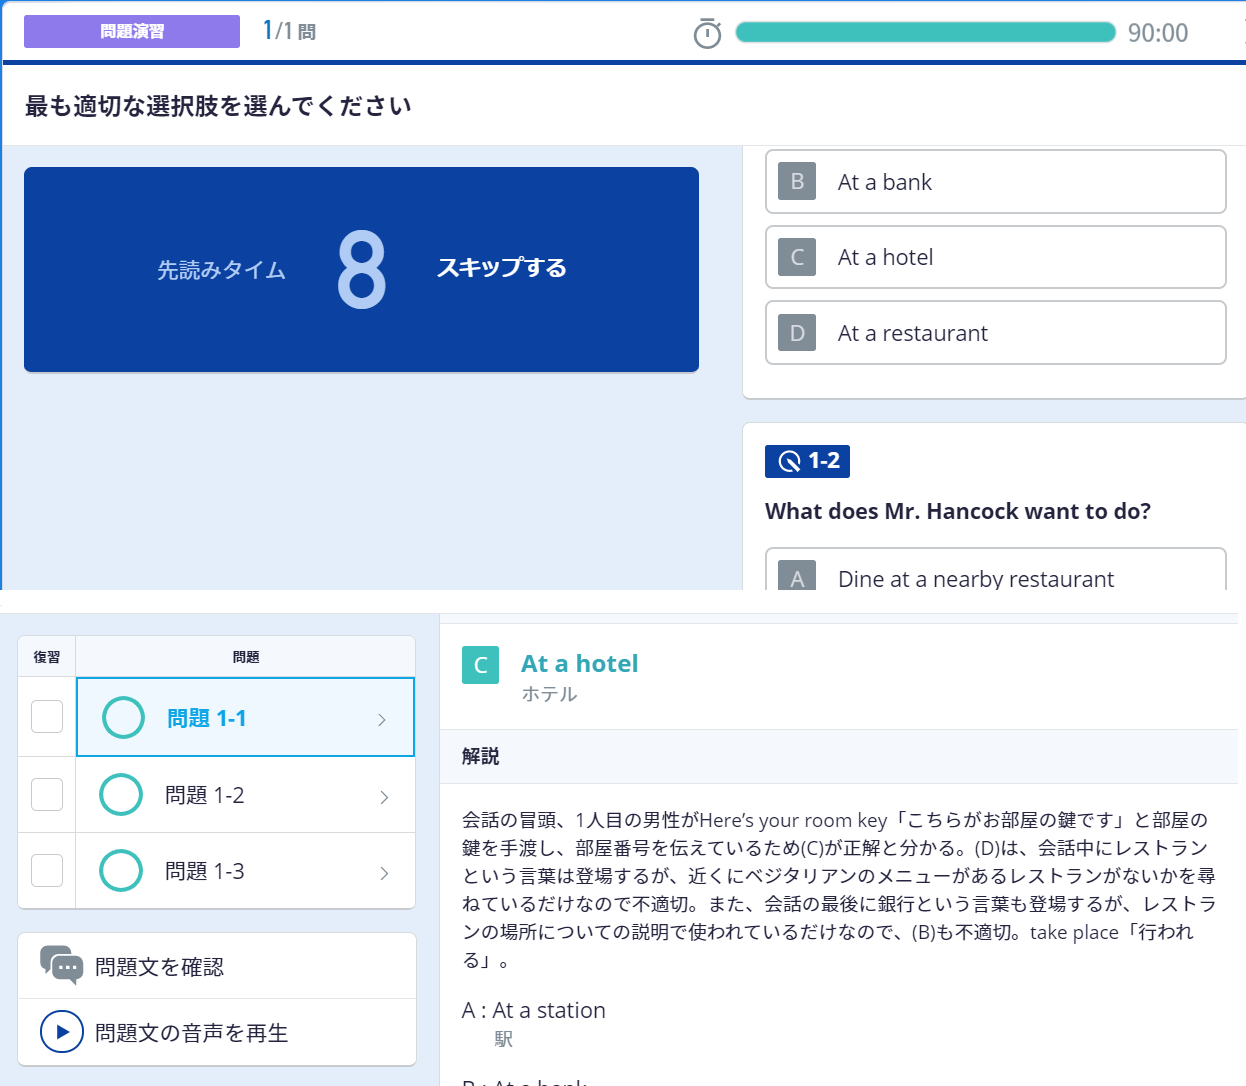Expand 問題 1-1 using its chevron arrow
The image size is (1246, 1086).
[x=382, y=719]
